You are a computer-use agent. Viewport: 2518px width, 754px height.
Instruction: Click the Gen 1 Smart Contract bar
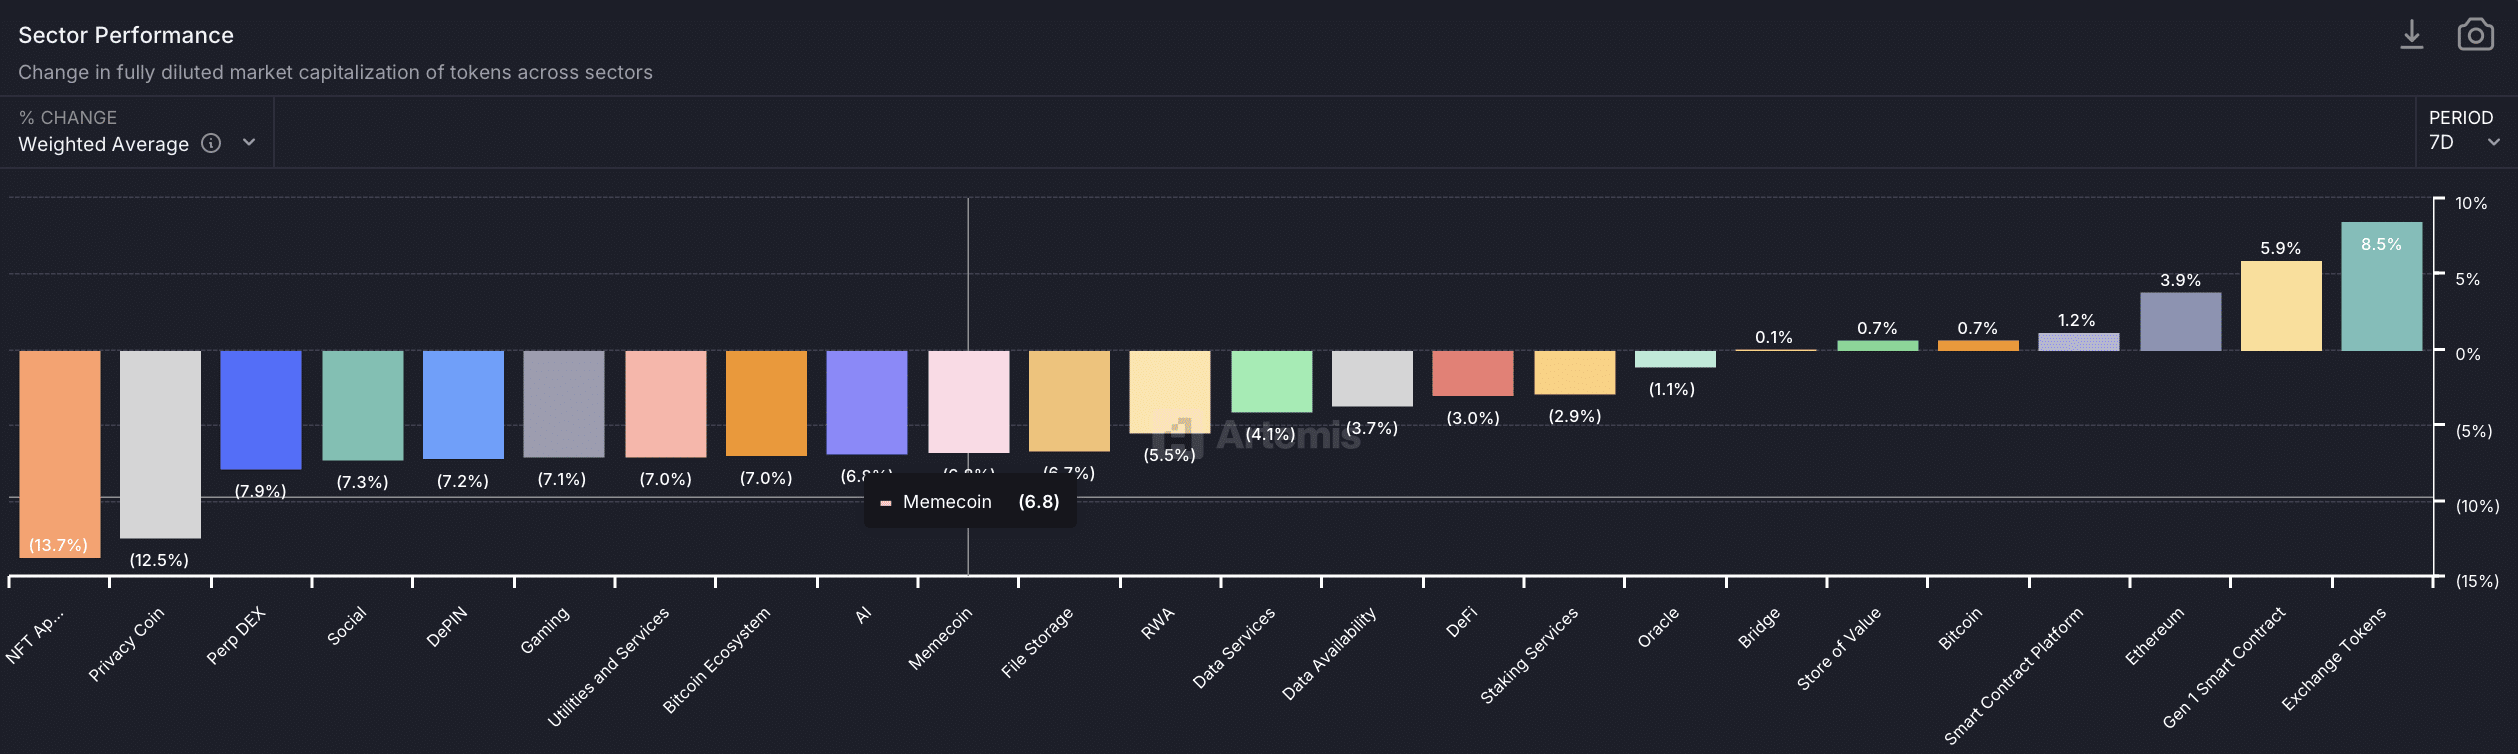click(x=2280, y=306)
